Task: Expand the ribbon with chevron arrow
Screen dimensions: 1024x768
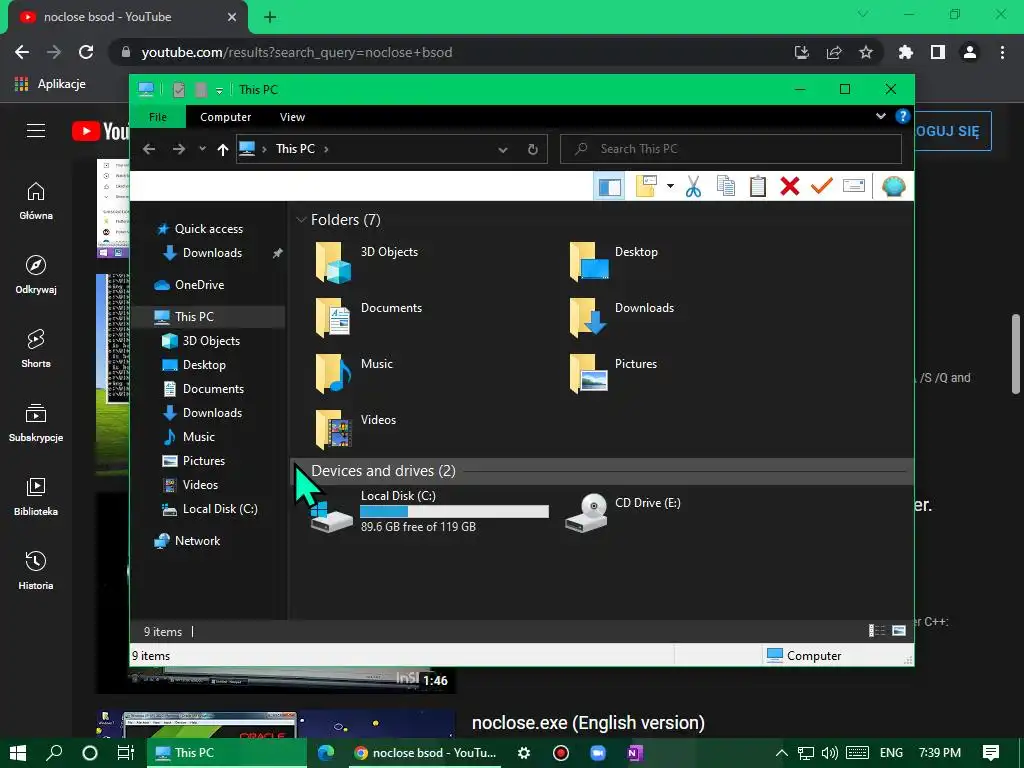Action: [x=881, y=116]
